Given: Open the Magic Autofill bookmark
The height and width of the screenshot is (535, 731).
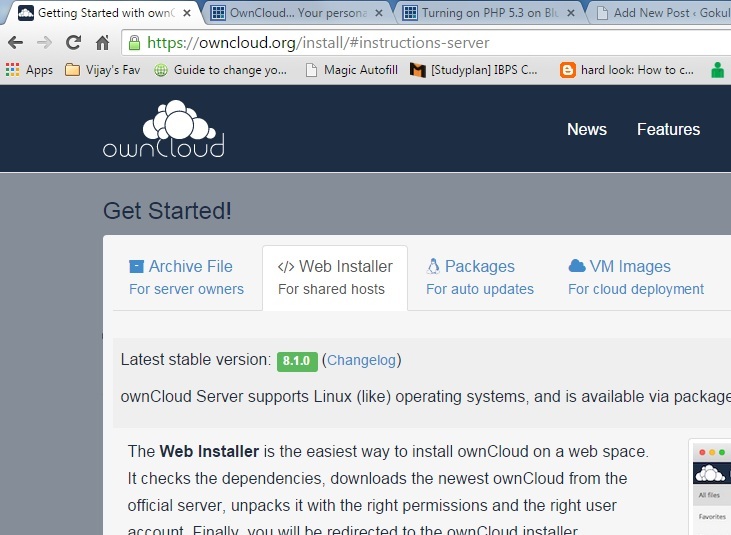Looking at the screenshot, I should click(352, 70).
